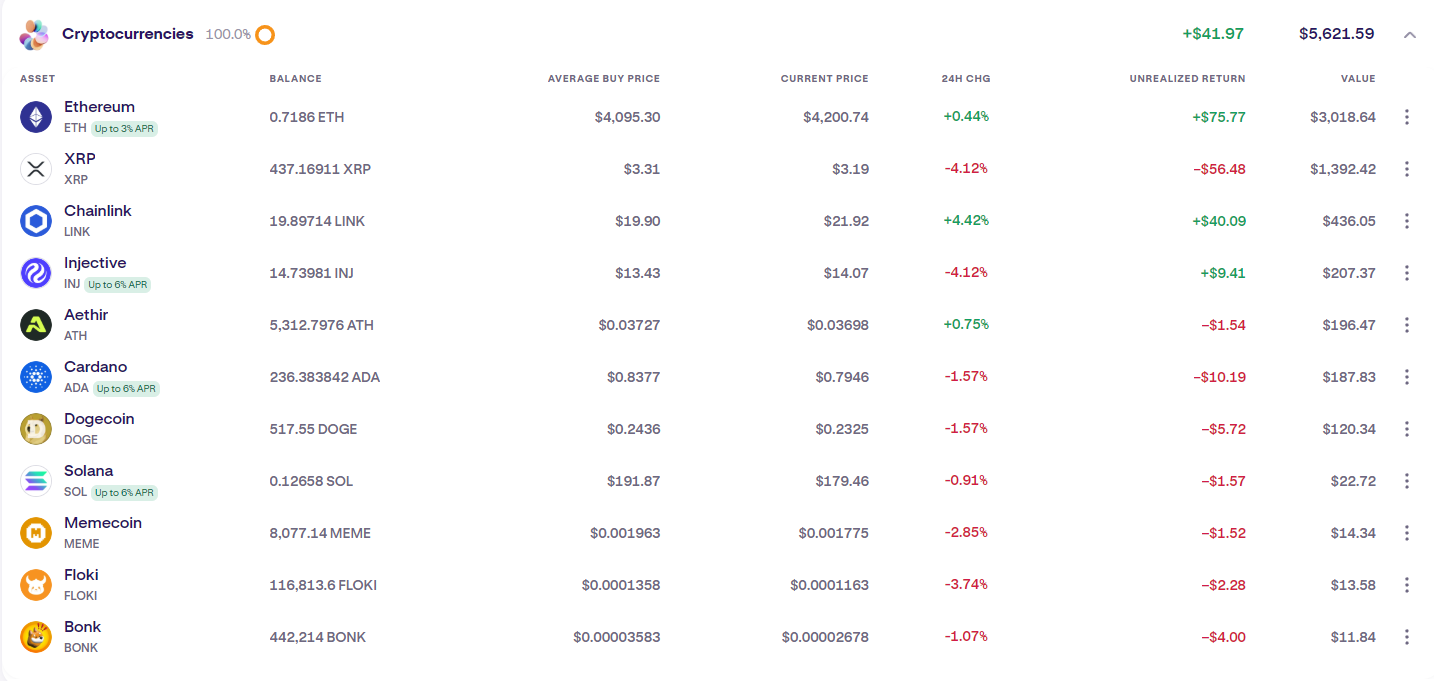Open the three-dot menu for Ethereum

(1407, 117)
